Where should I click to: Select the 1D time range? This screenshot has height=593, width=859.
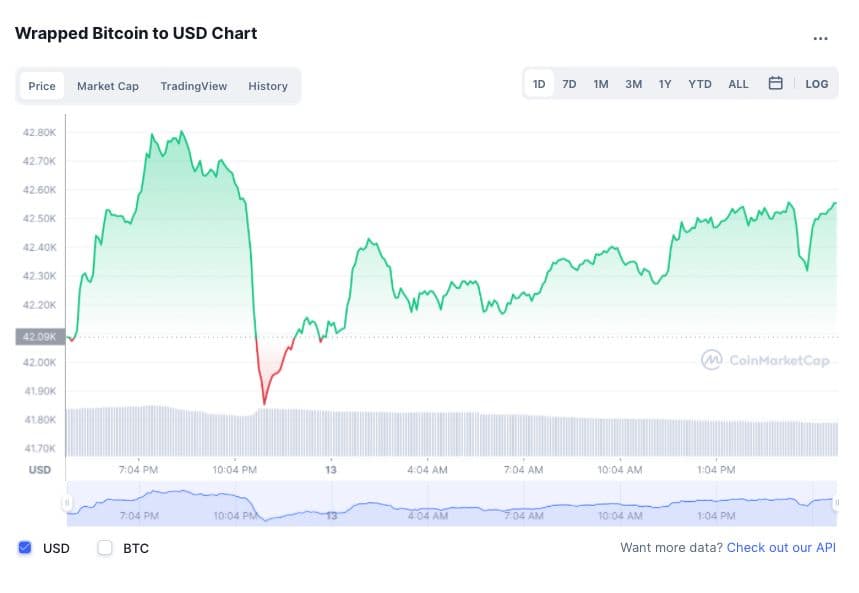(539, 84)
